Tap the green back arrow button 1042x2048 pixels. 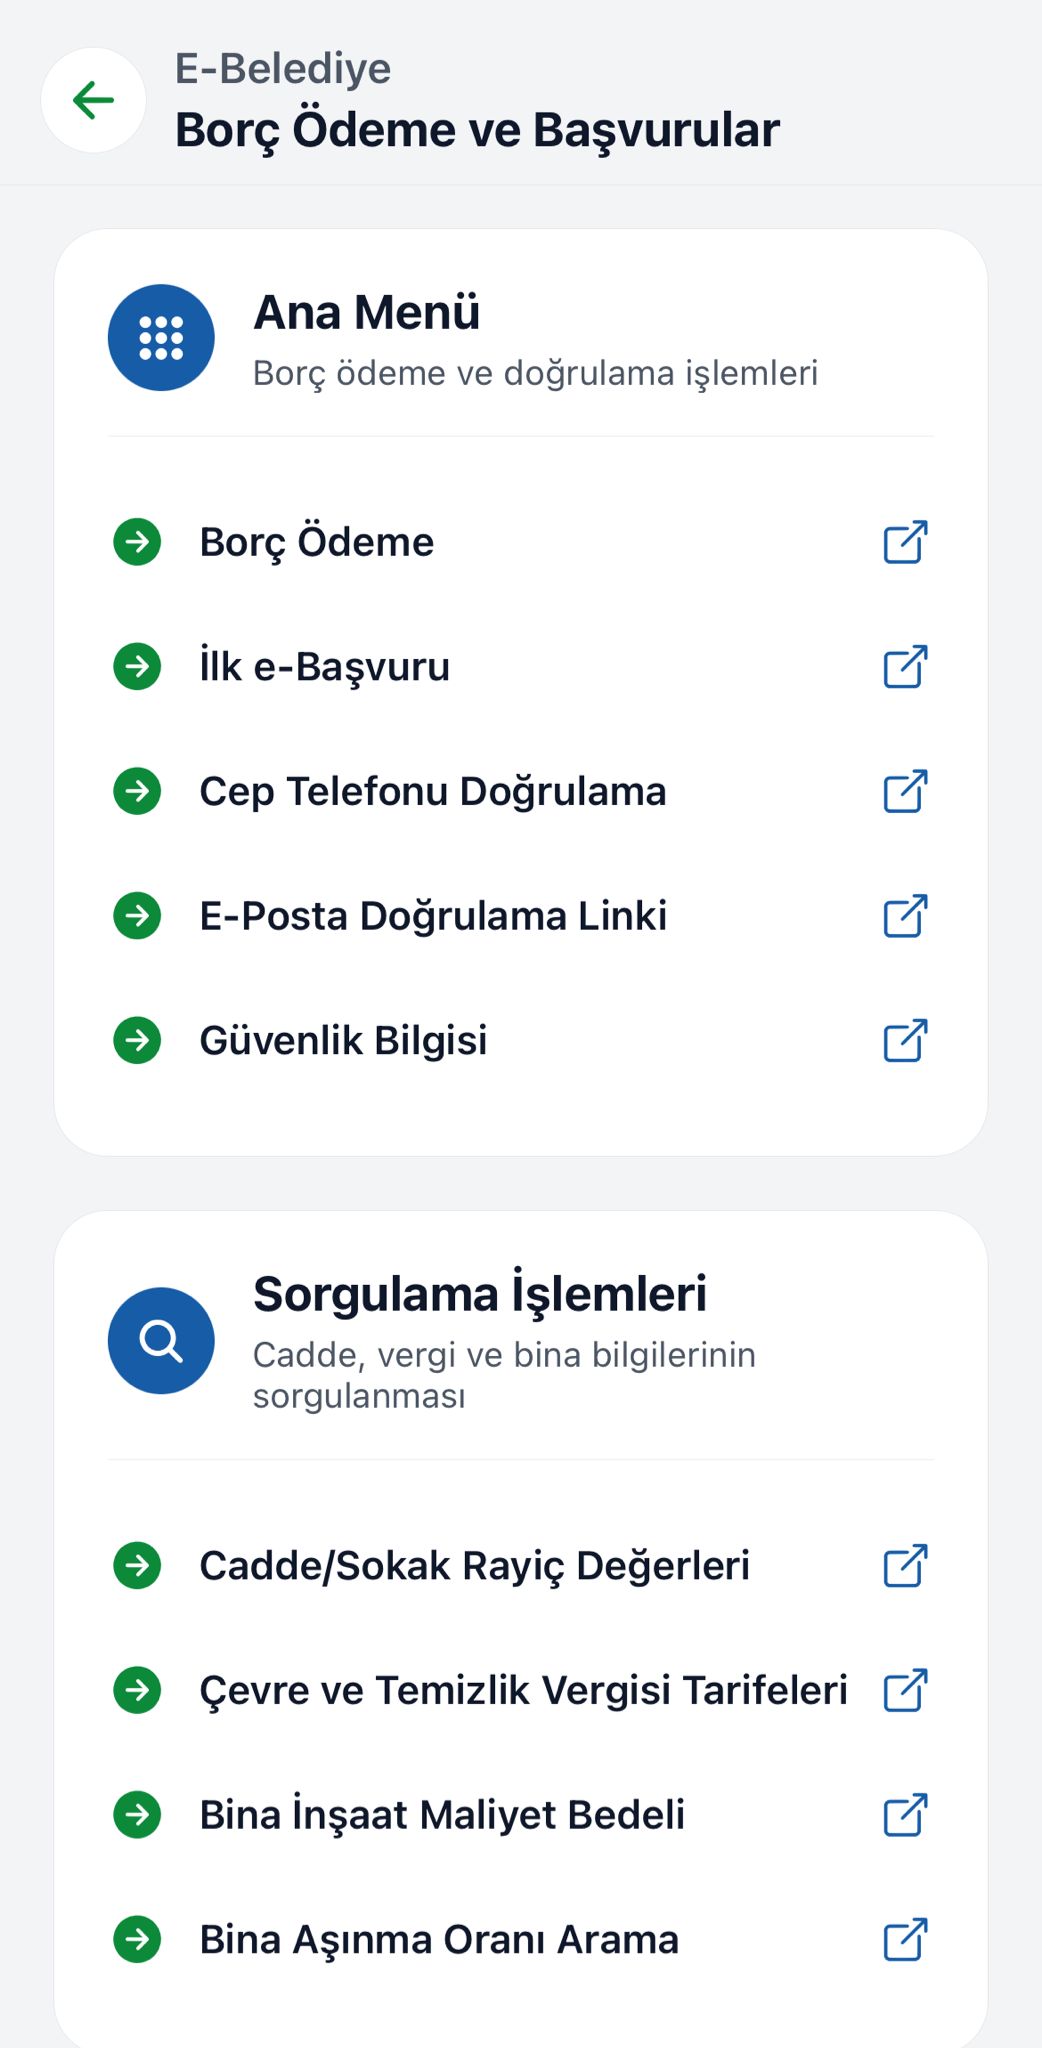click(x=93, y=100)
